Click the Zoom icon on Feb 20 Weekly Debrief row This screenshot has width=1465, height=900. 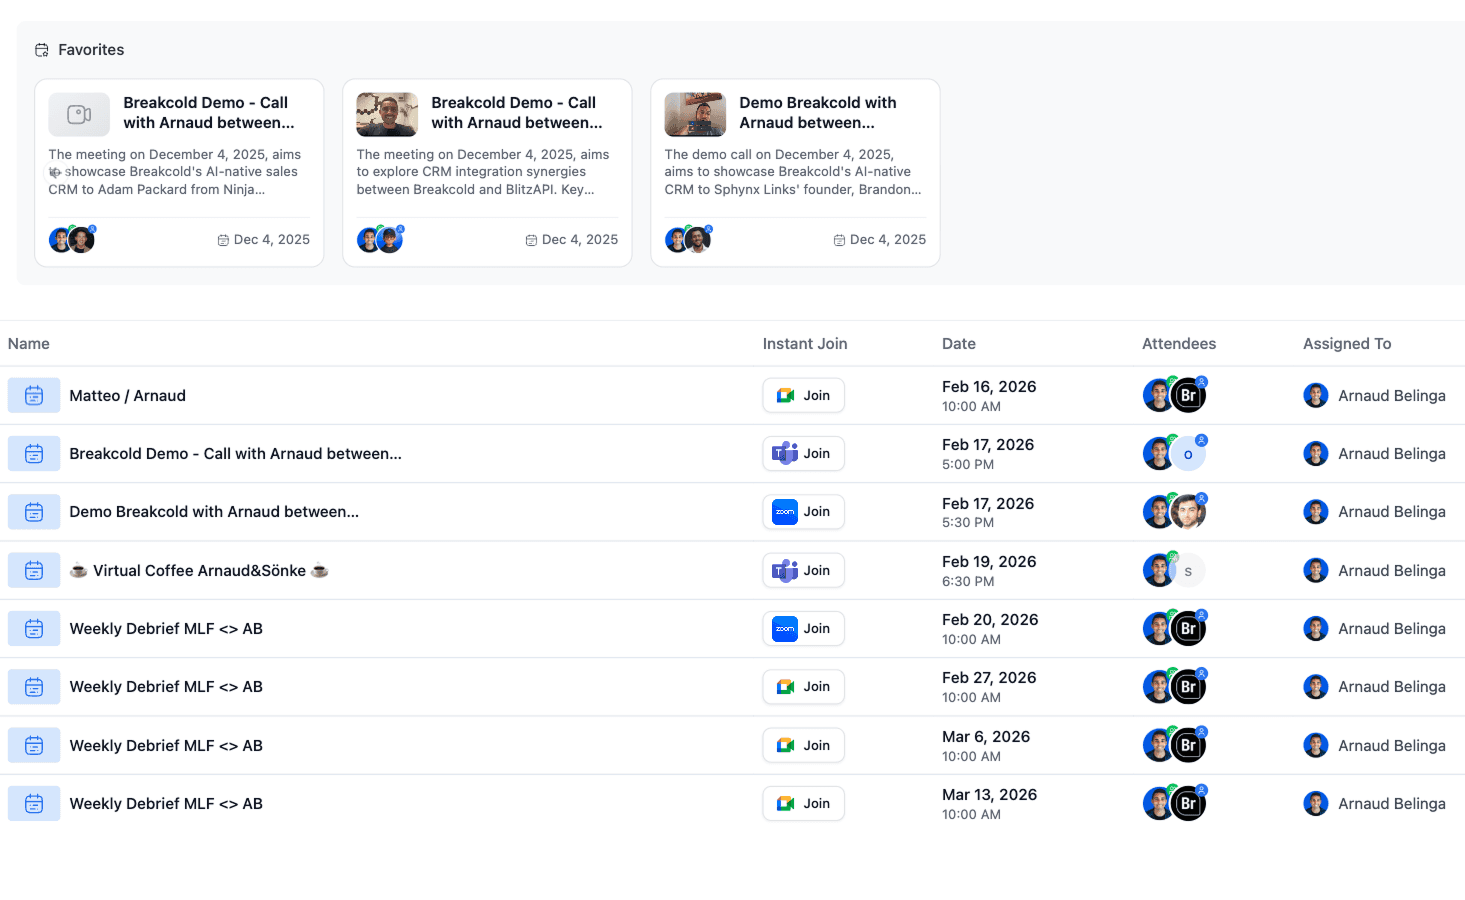pos(784,628)
